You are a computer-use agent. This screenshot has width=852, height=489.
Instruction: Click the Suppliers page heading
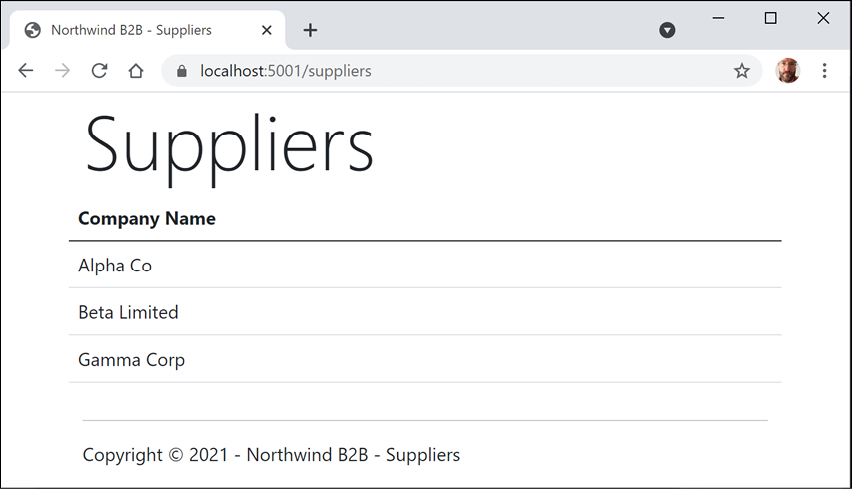(x=229, y=146)
